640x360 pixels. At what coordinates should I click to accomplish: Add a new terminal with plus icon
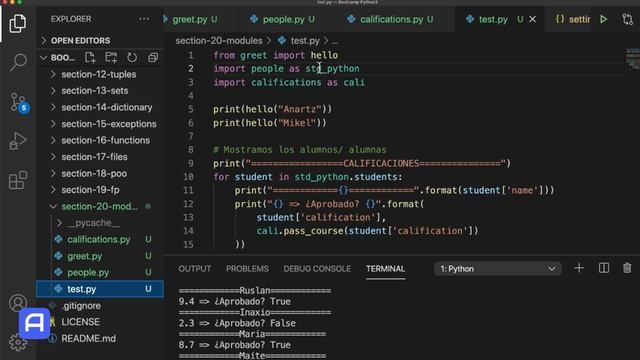coord(579,268)
